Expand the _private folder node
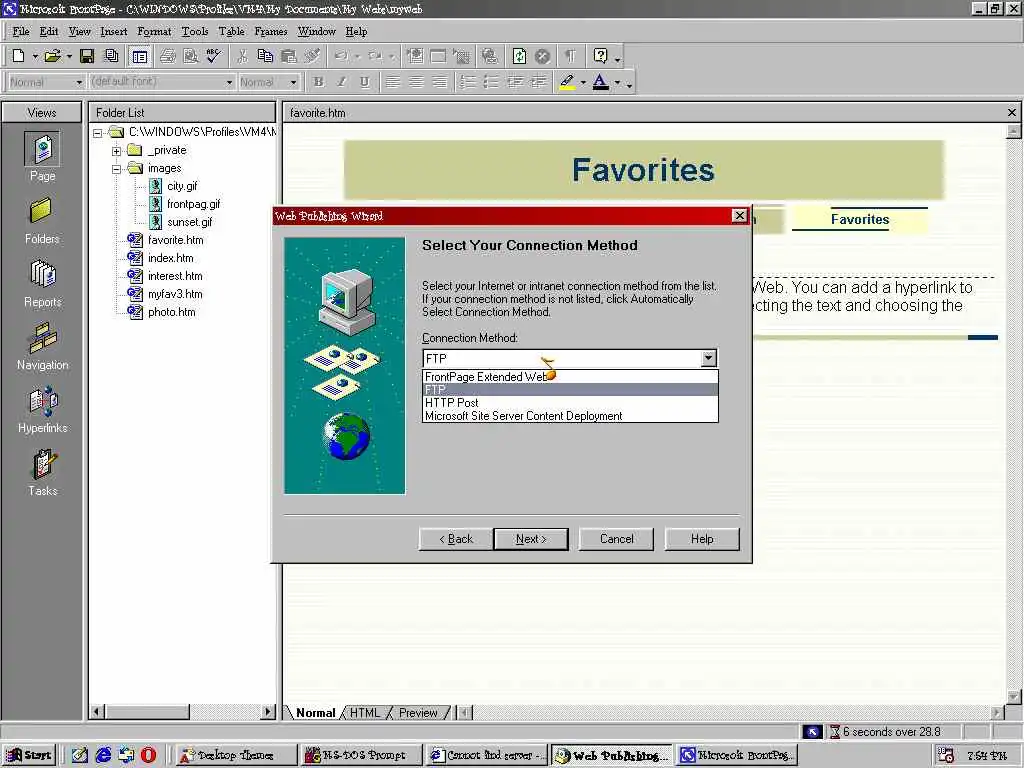 click(x=116, y=151)
